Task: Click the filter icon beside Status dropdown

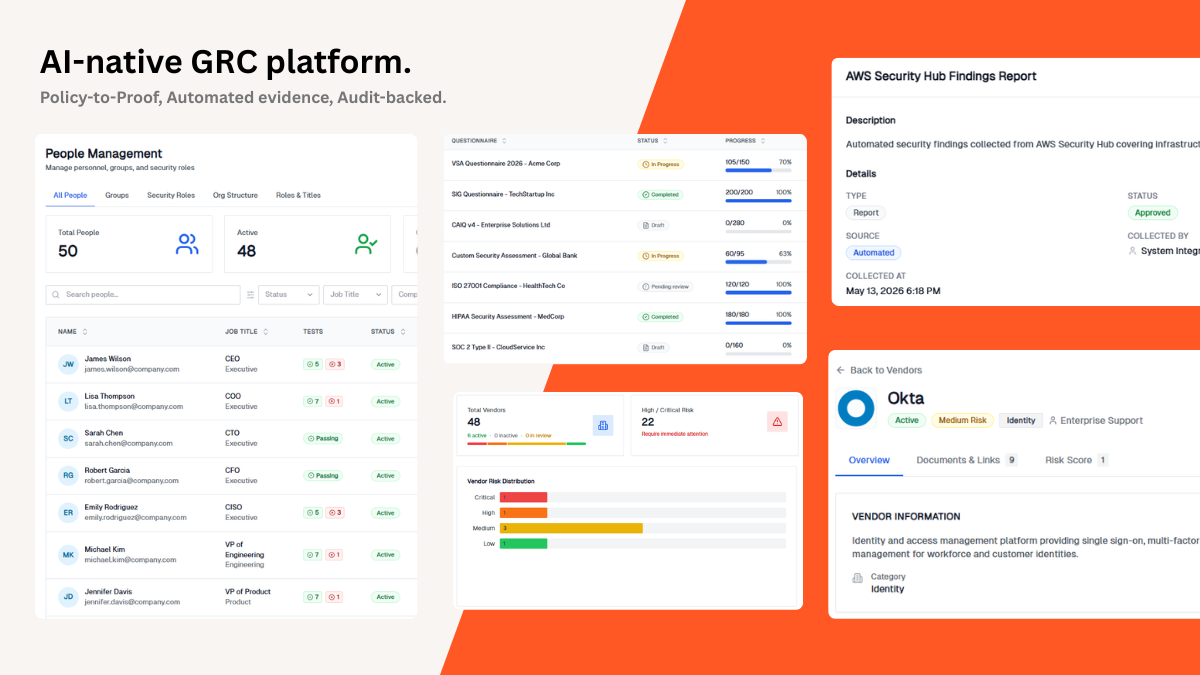Action: (251, 295)
